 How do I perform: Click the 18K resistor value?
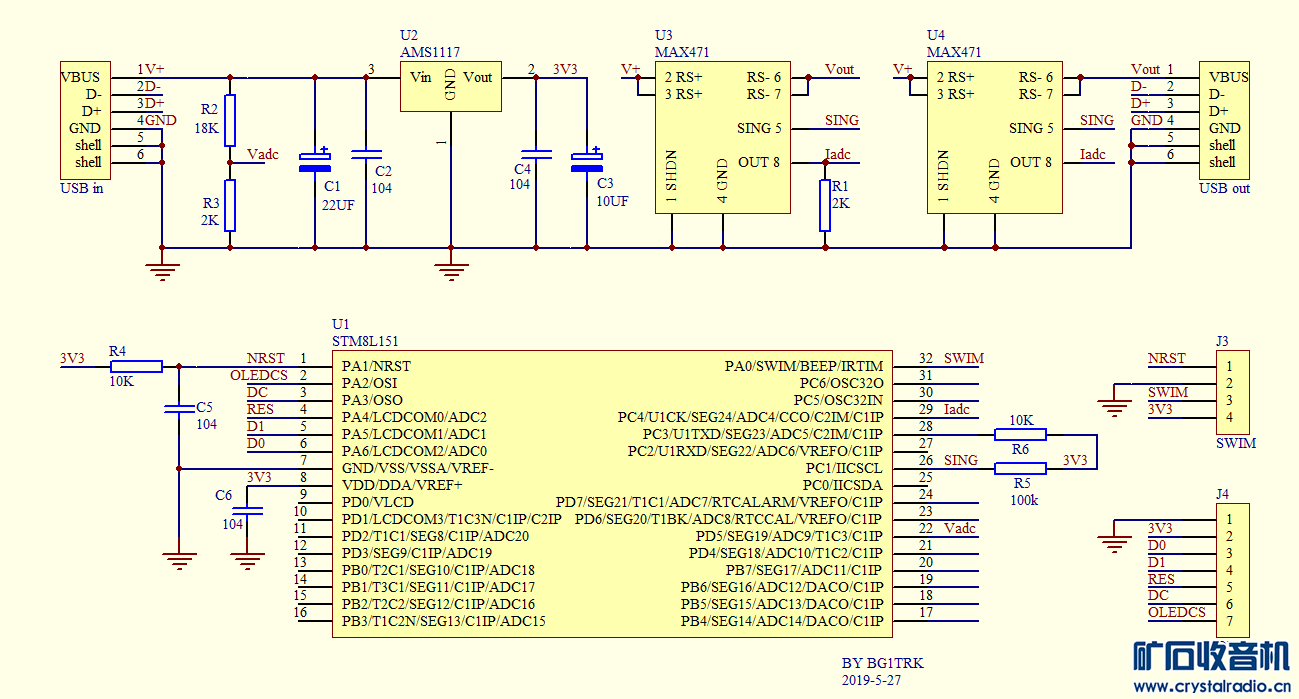207,128
